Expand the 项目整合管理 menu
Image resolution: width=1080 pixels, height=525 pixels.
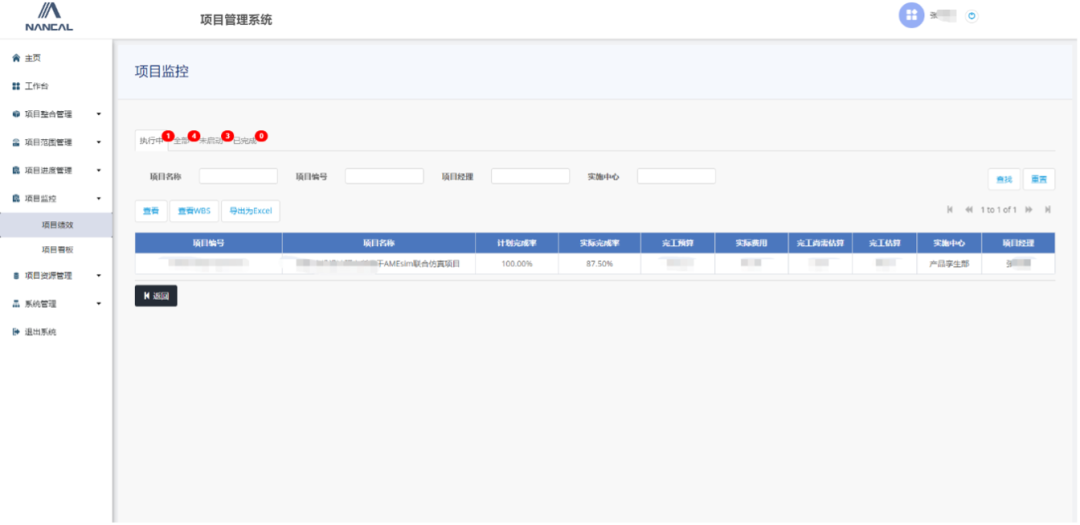coord(98,114)
